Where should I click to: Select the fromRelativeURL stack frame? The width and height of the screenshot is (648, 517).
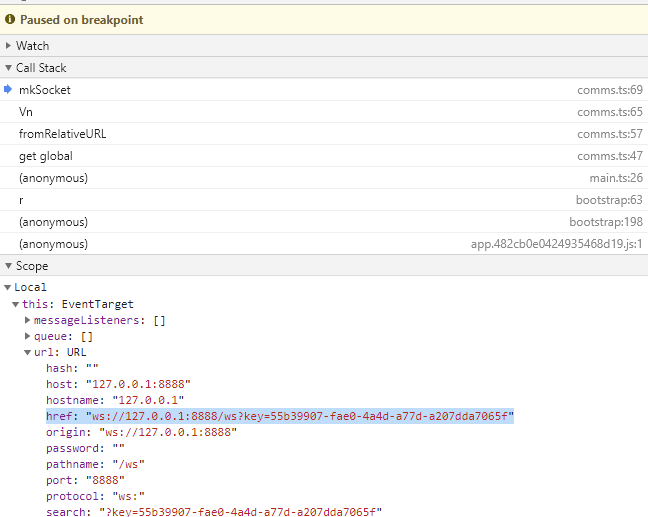coord(324,133)
